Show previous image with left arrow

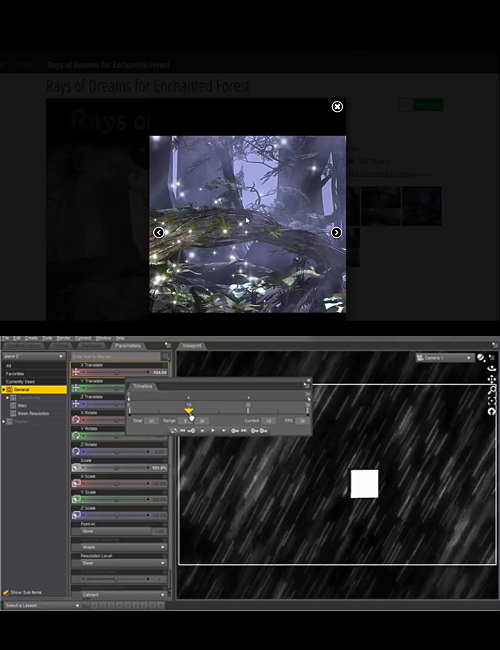(158, 233)
